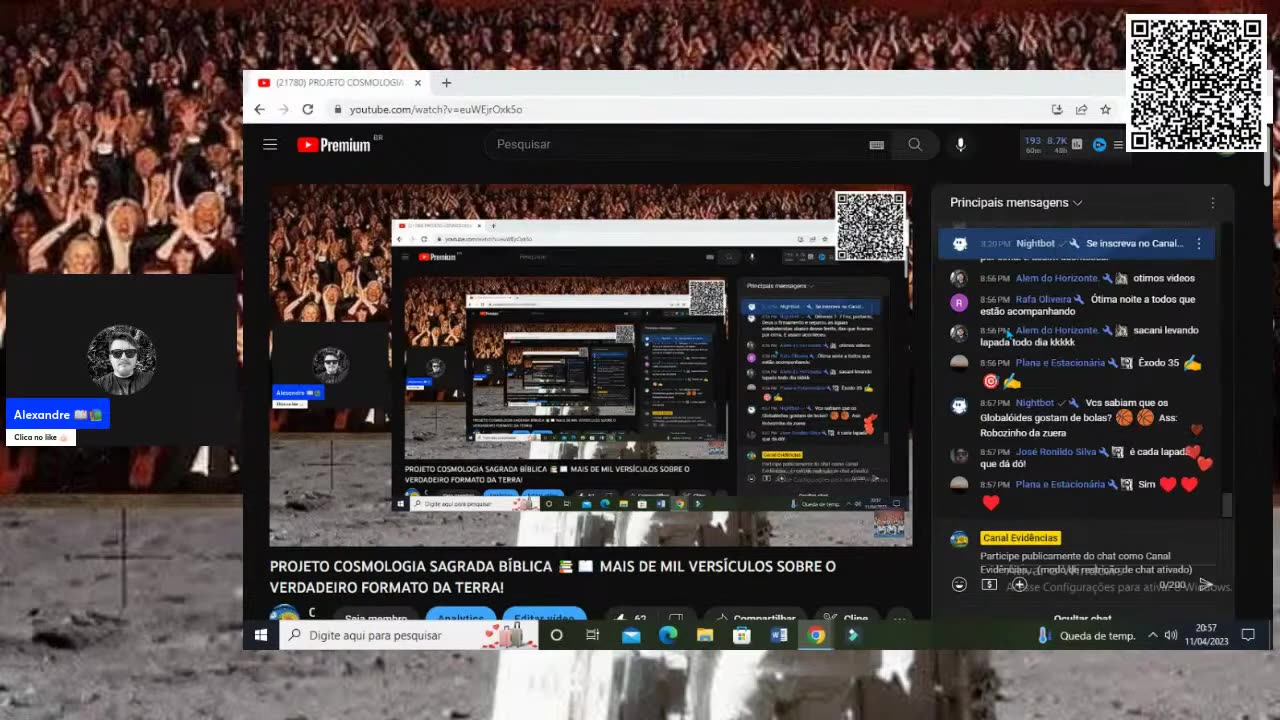The image size is (1280, 720).
Task: Open a new browser tab
Action: pyautogui.click(x=447, y=83)
